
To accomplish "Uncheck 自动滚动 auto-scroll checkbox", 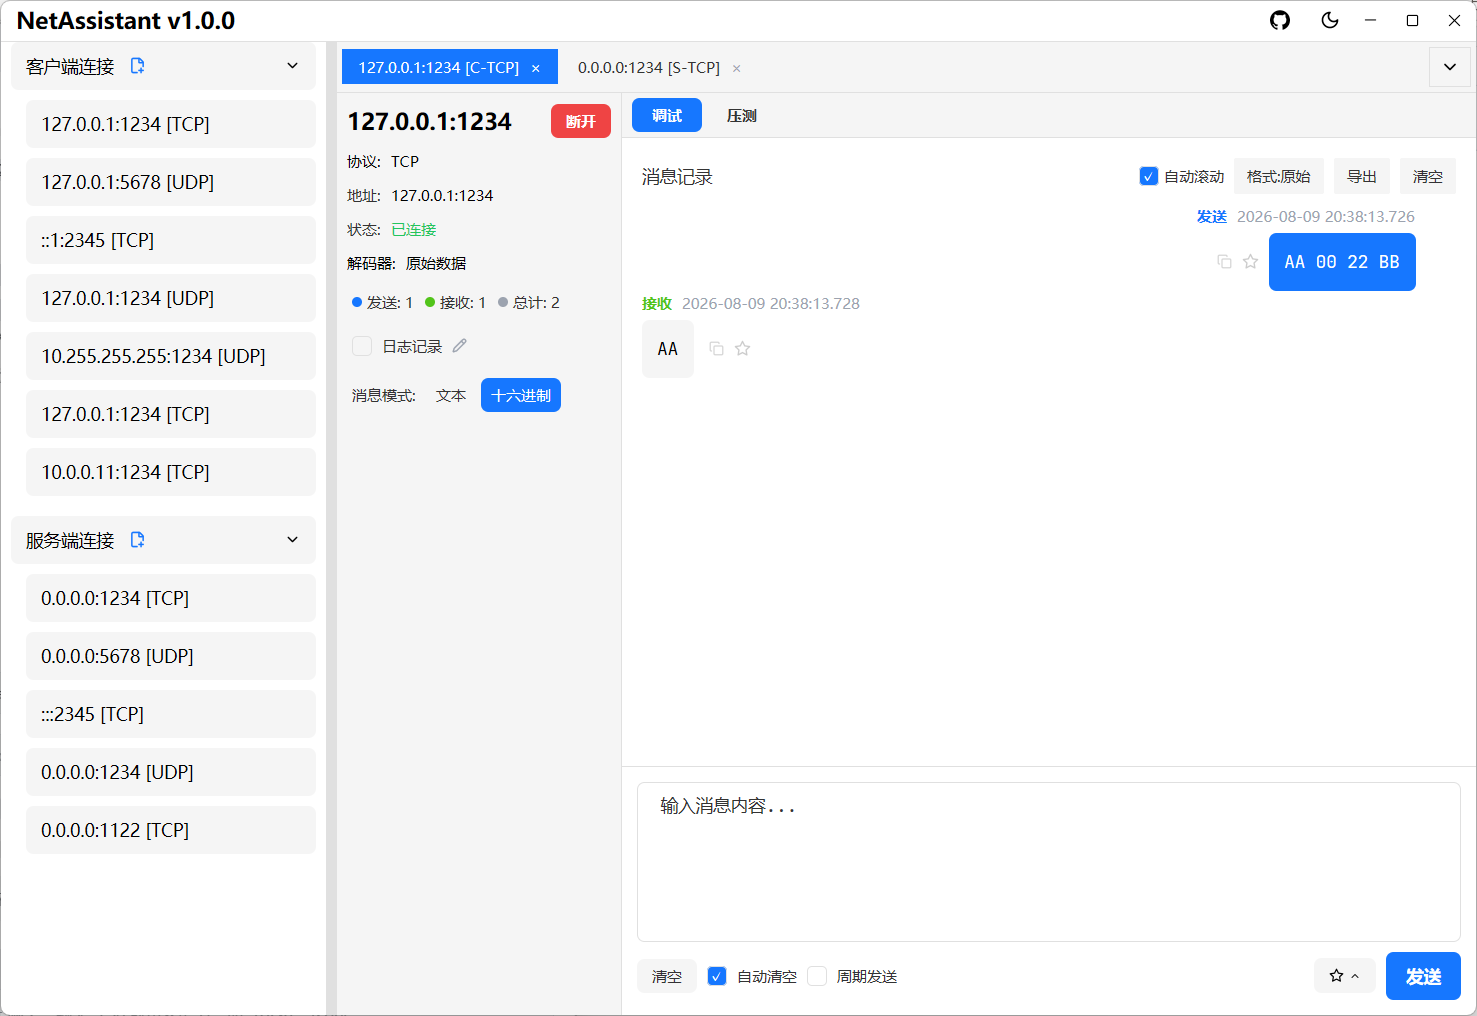I will 1149,177.
